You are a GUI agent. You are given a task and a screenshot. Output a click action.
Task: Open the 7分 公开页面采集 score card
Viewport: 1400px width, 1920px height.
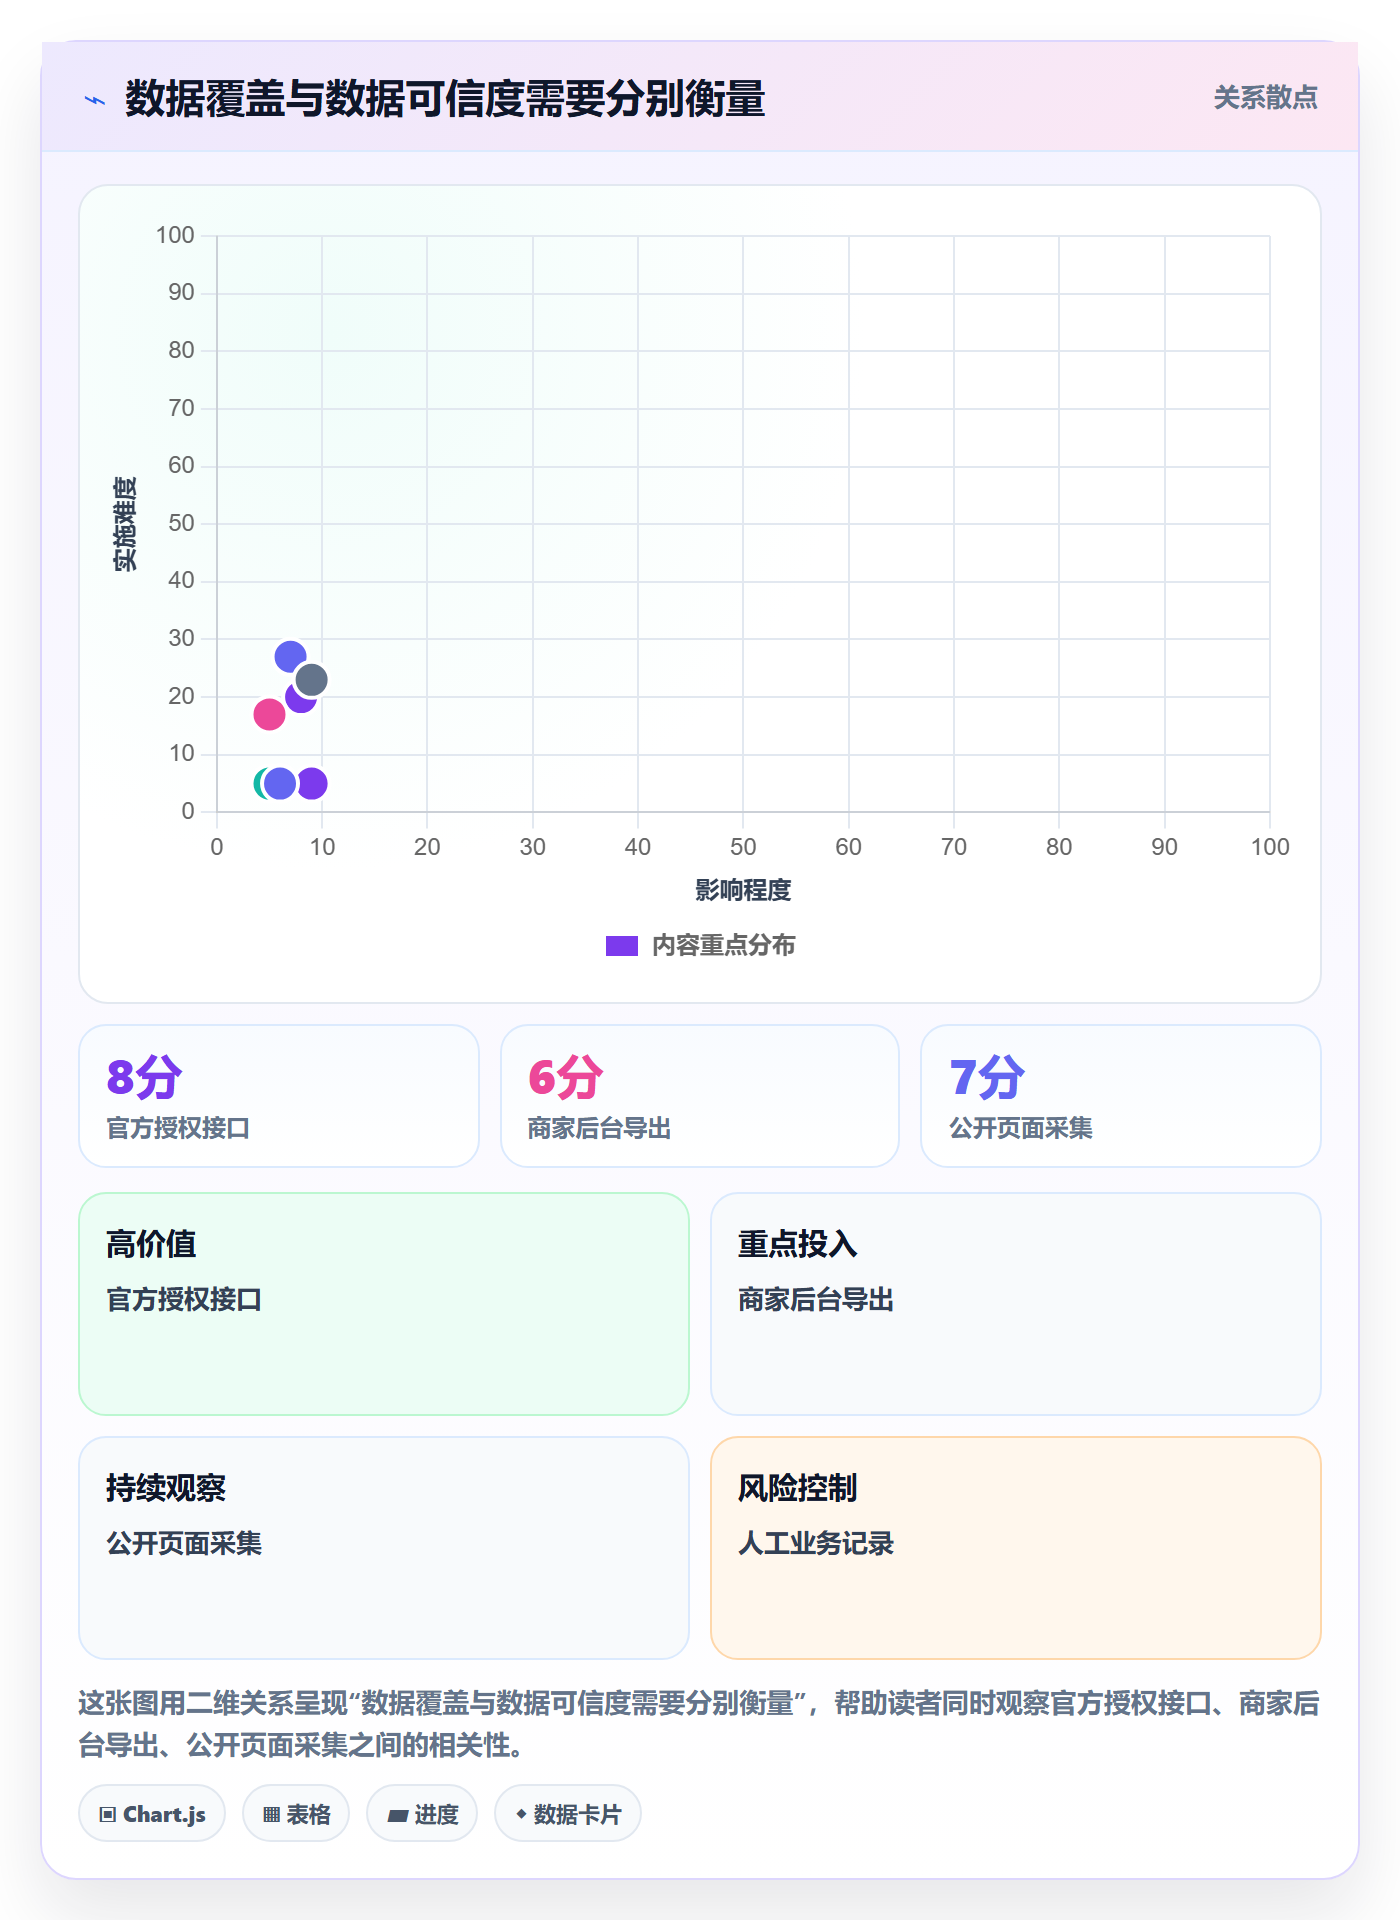pos(1121,1096)
